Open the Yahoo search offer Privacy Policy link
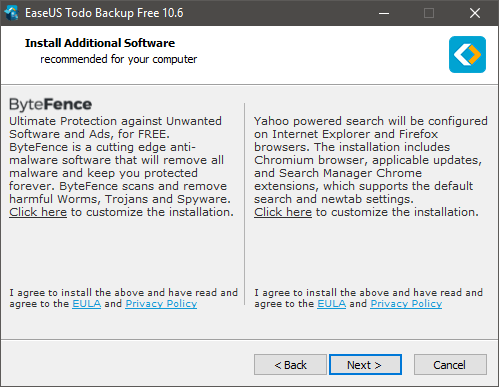 406,304
